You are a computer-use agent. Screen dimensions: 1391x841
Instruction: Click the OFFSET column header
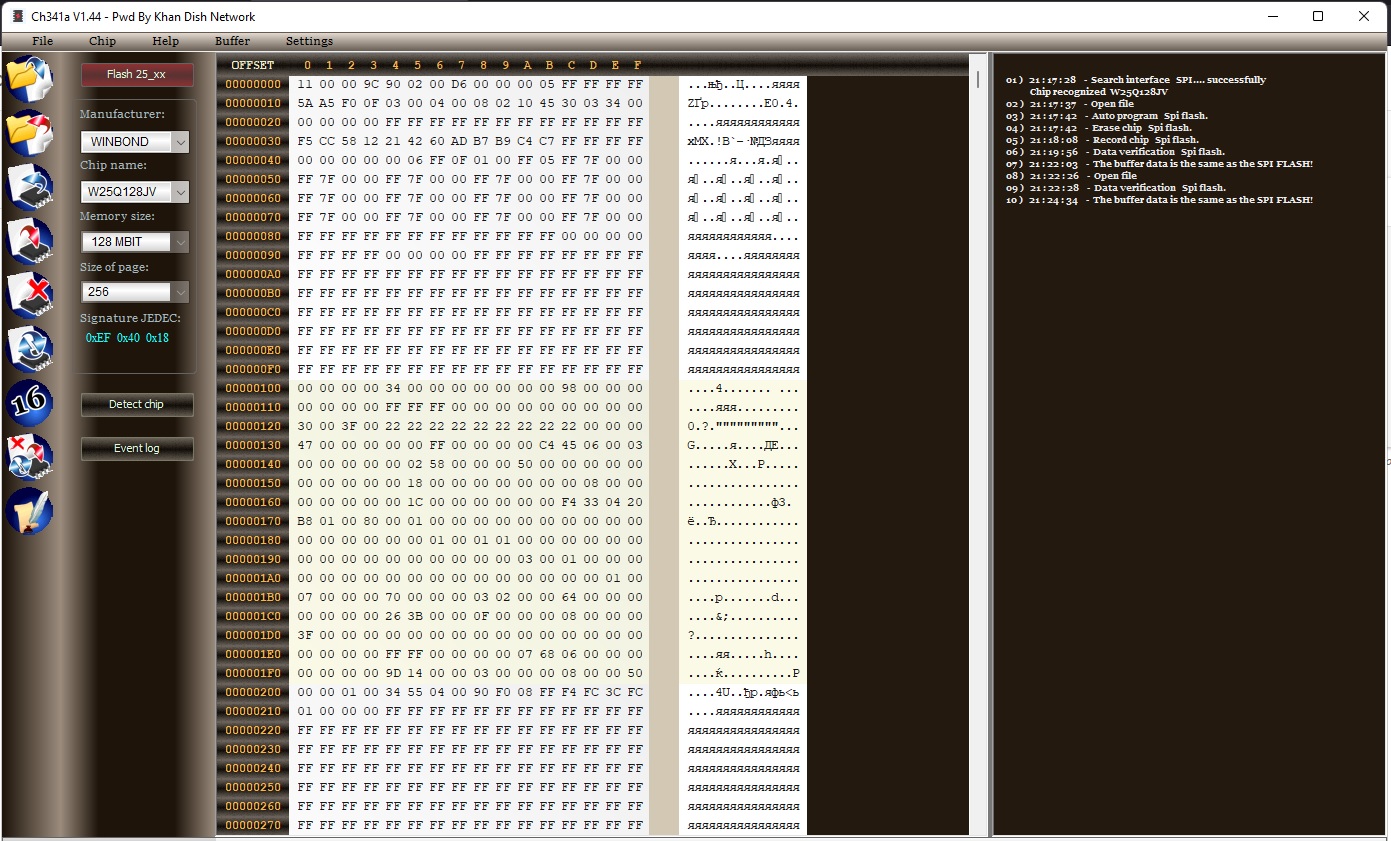tap(252, 65)
